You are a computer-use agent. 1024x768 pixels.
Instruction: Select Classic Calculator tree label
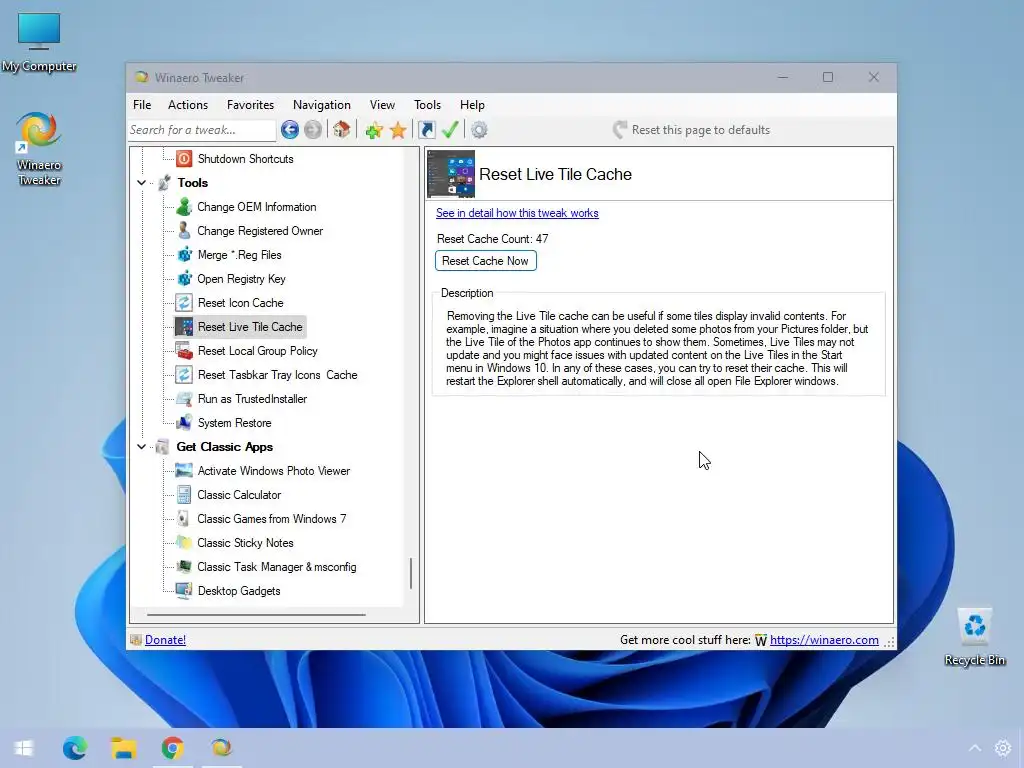[239, 495]
